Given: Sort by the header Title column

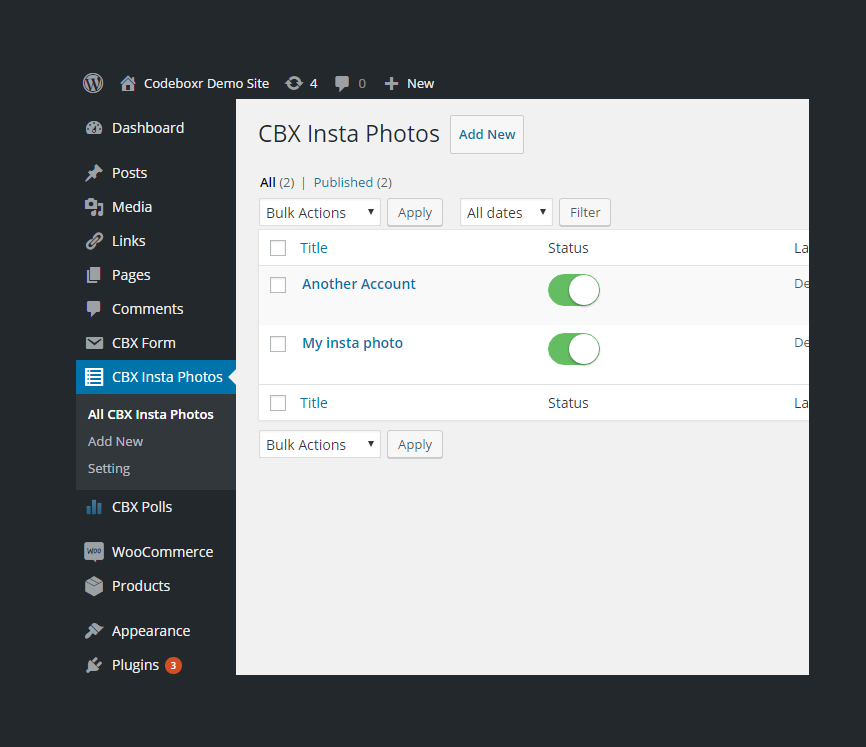Looking at the screenshot, I should click(x=314, y=248).
